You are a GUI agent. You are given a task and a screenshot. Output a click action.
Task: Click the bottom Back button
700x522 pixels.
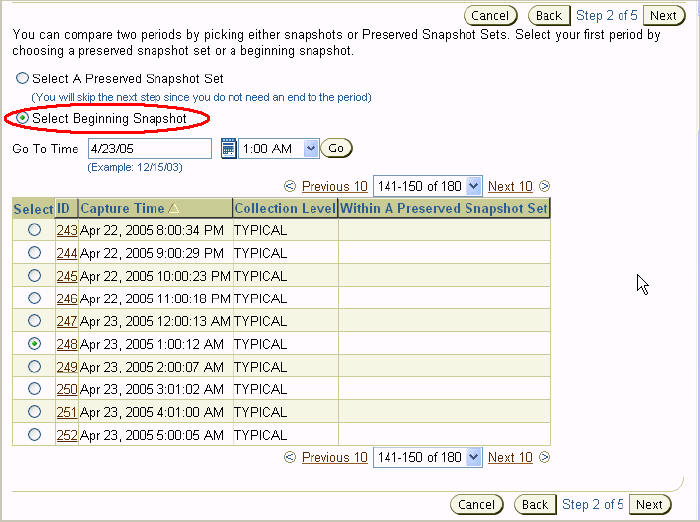535,505
